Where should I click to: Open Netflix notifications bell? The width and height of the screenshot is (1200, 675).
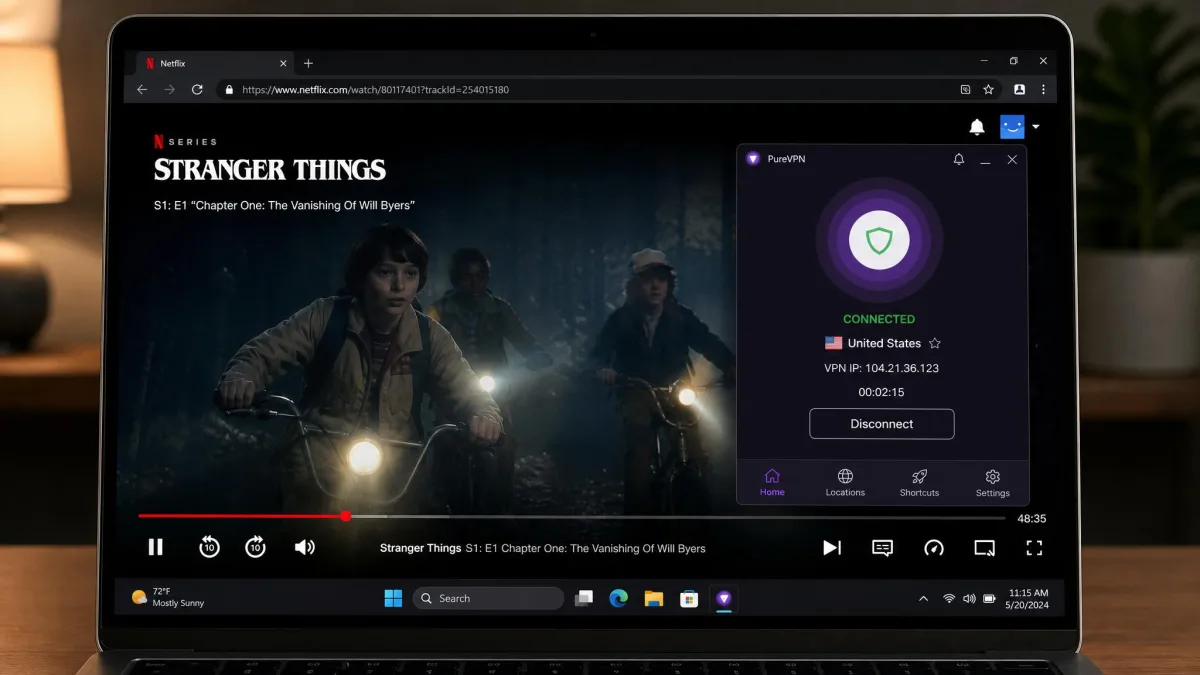point(977,127)
